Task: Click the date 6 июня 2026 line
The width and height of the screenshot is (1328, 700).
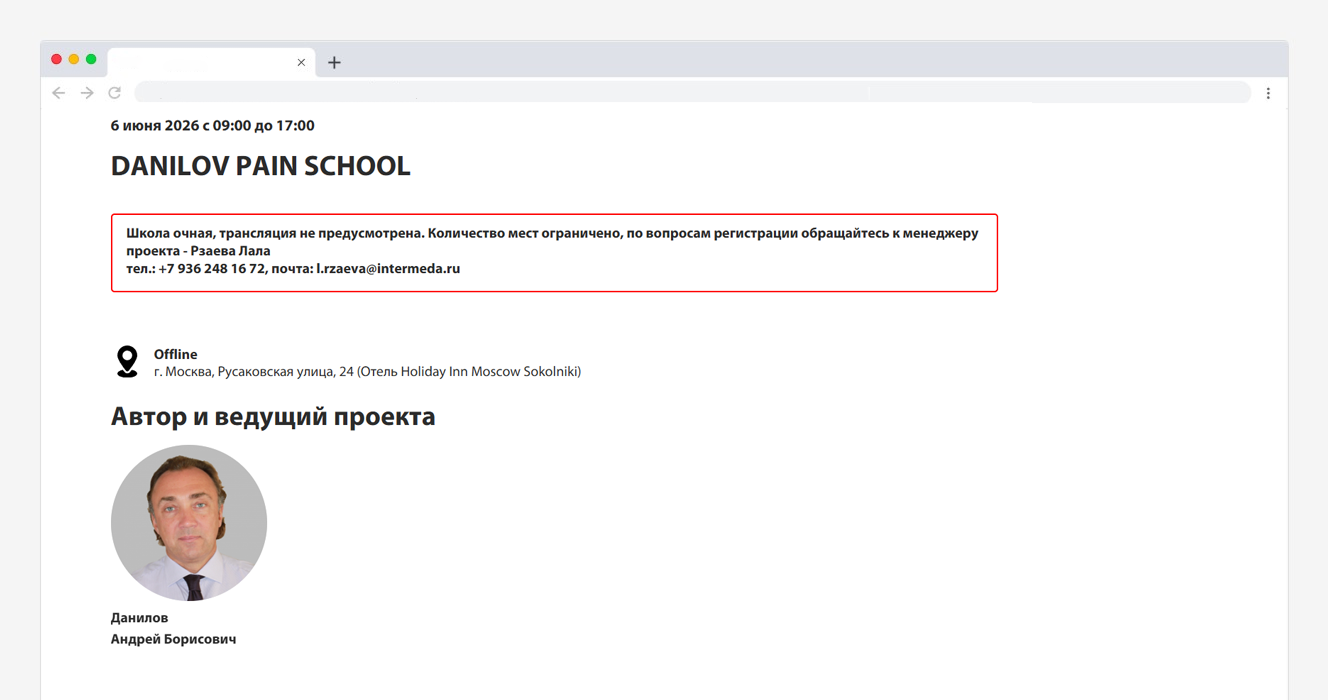Action: (x=212, y=126)
